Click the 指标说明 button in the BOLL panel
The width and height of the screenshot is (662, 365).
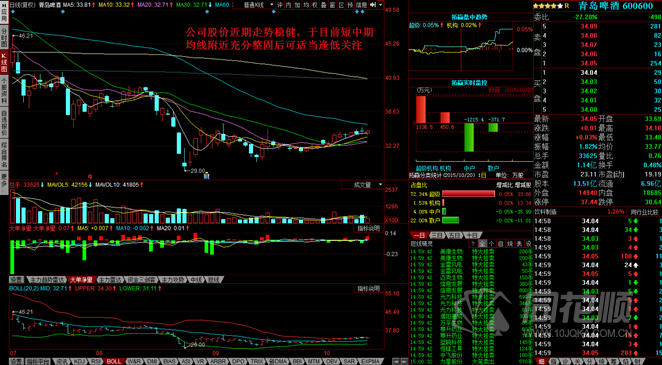(x=369, y=289)
